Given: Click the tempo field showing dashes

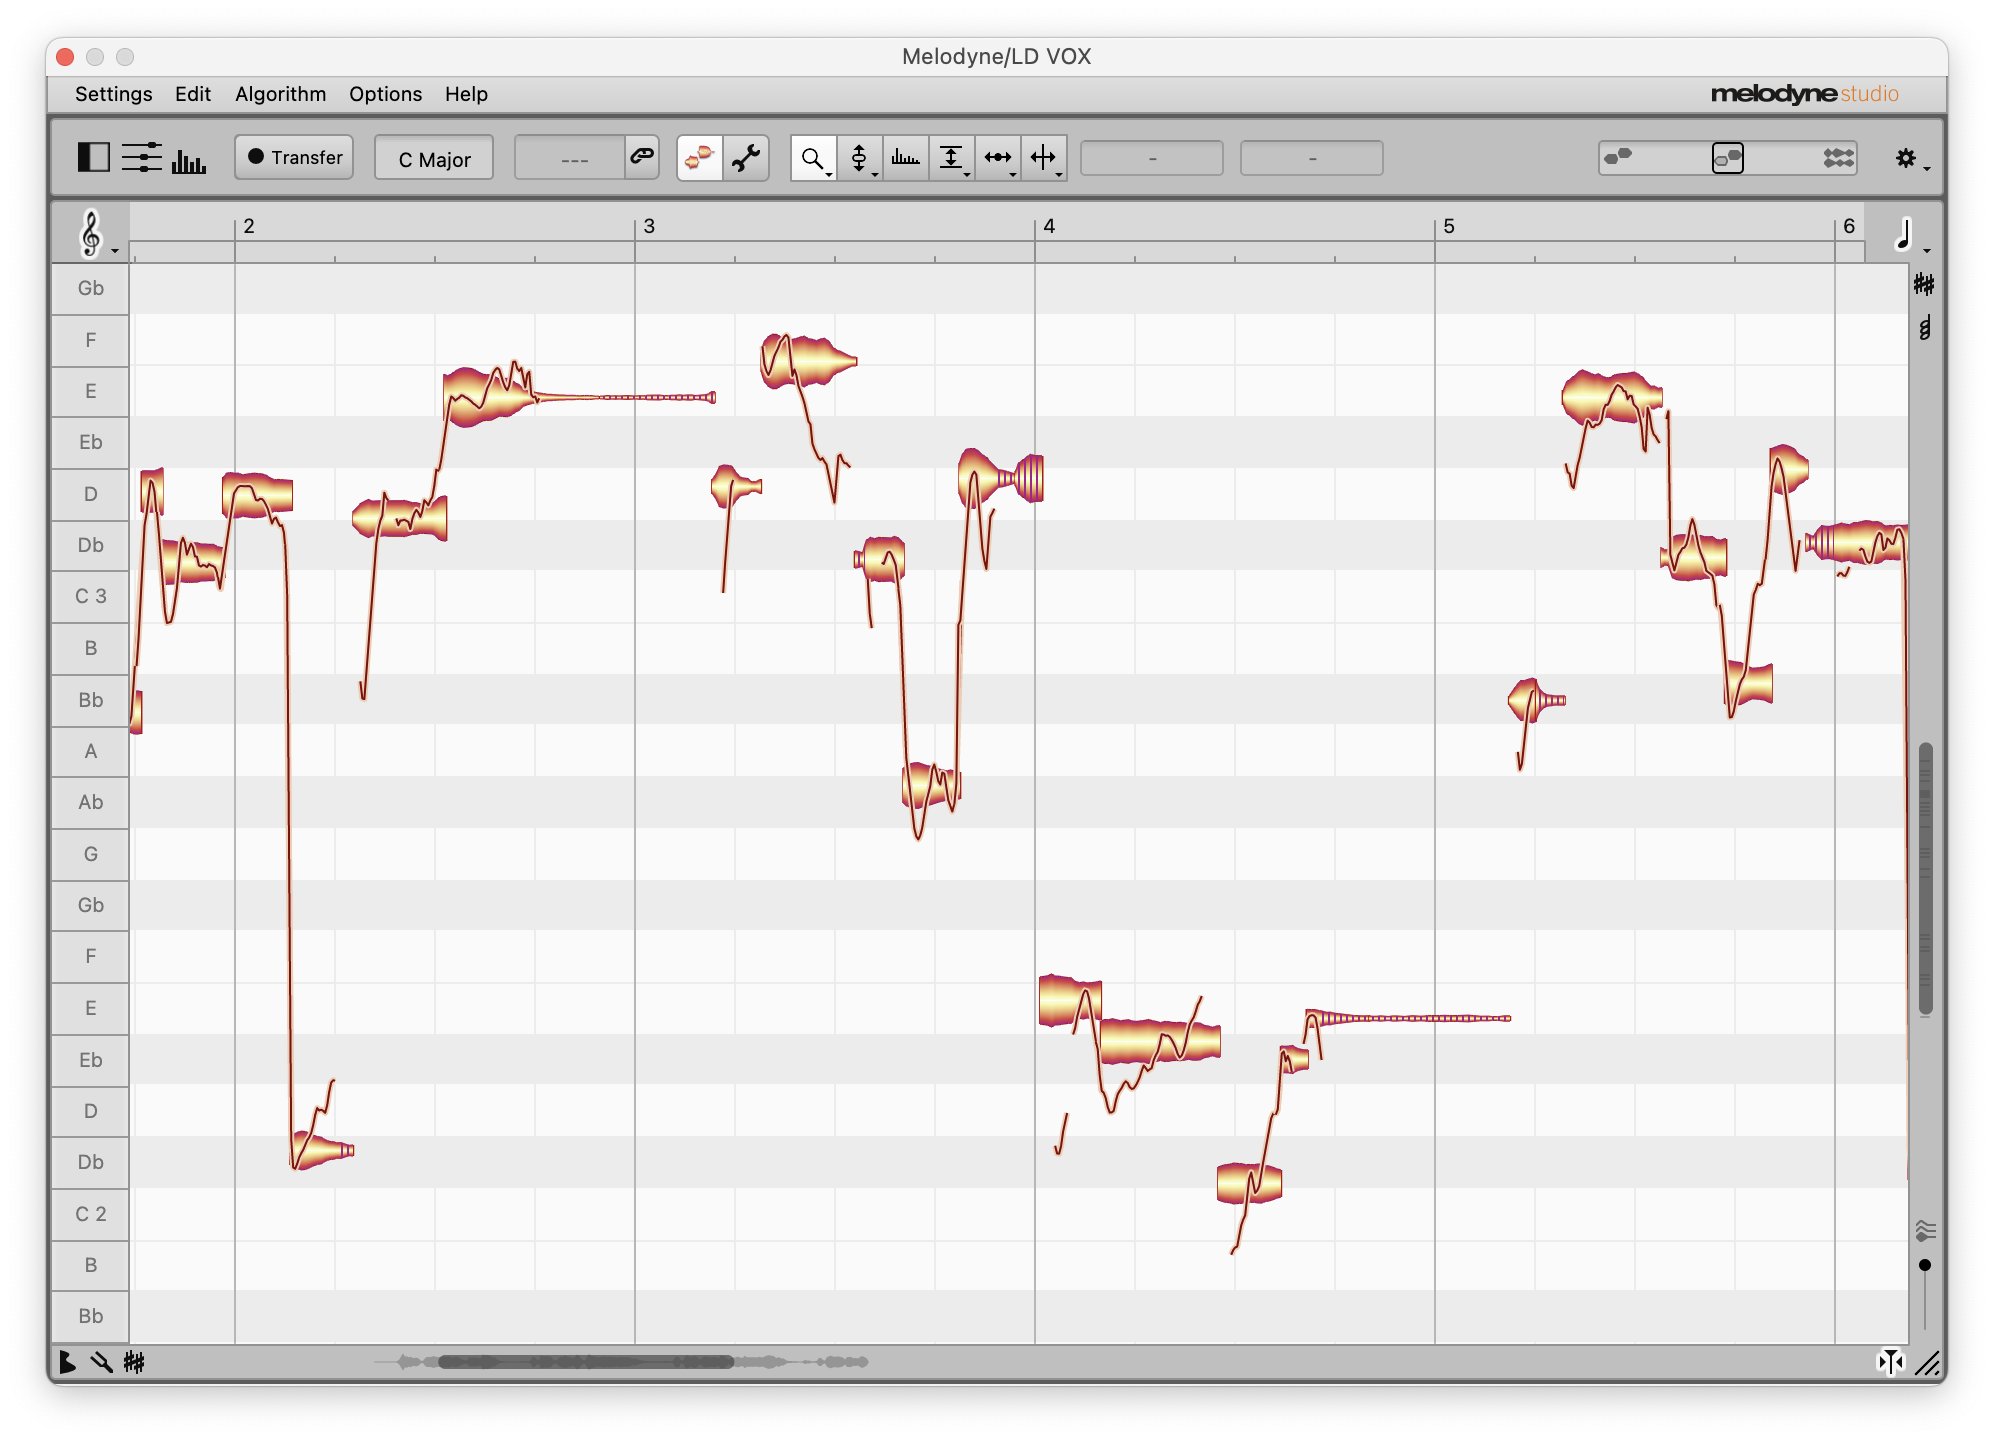Looking at the screenshot, I should tap(570, 158).
